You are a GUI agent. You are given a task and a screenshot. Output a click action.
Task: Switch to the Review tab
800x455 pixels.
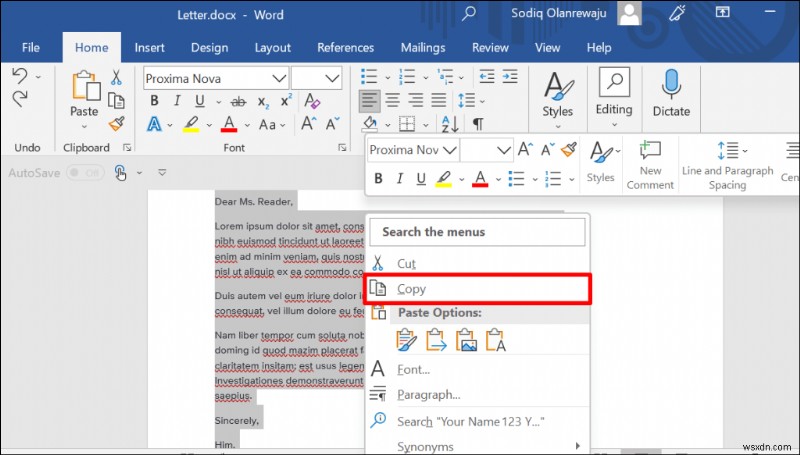coord(490,48)
